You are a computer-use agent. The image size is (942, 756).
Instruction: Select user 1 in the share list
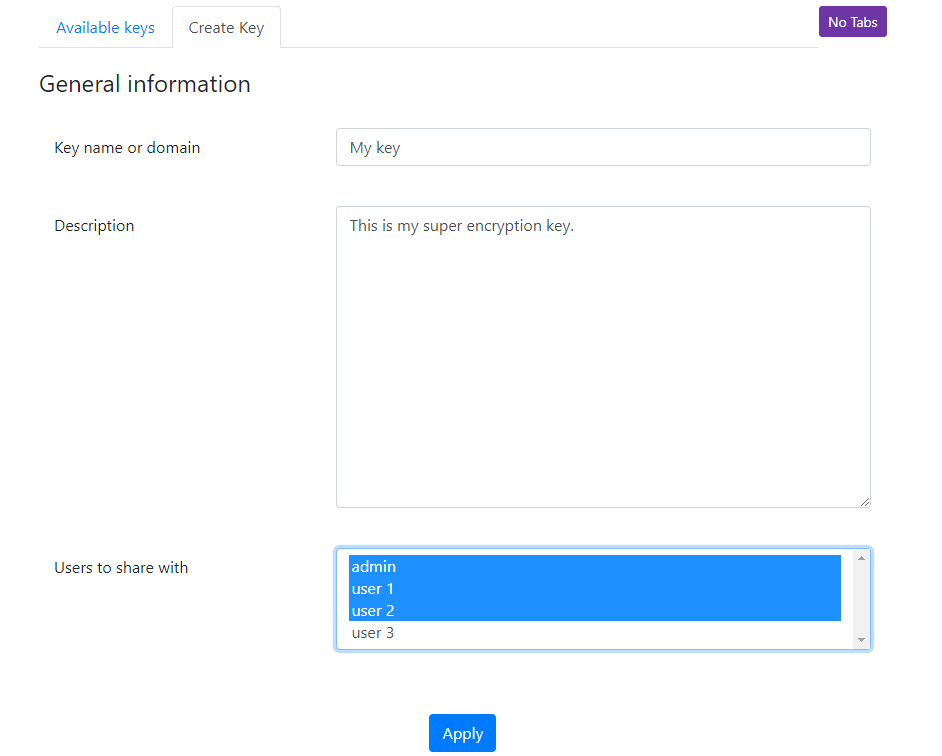(595, 589)
